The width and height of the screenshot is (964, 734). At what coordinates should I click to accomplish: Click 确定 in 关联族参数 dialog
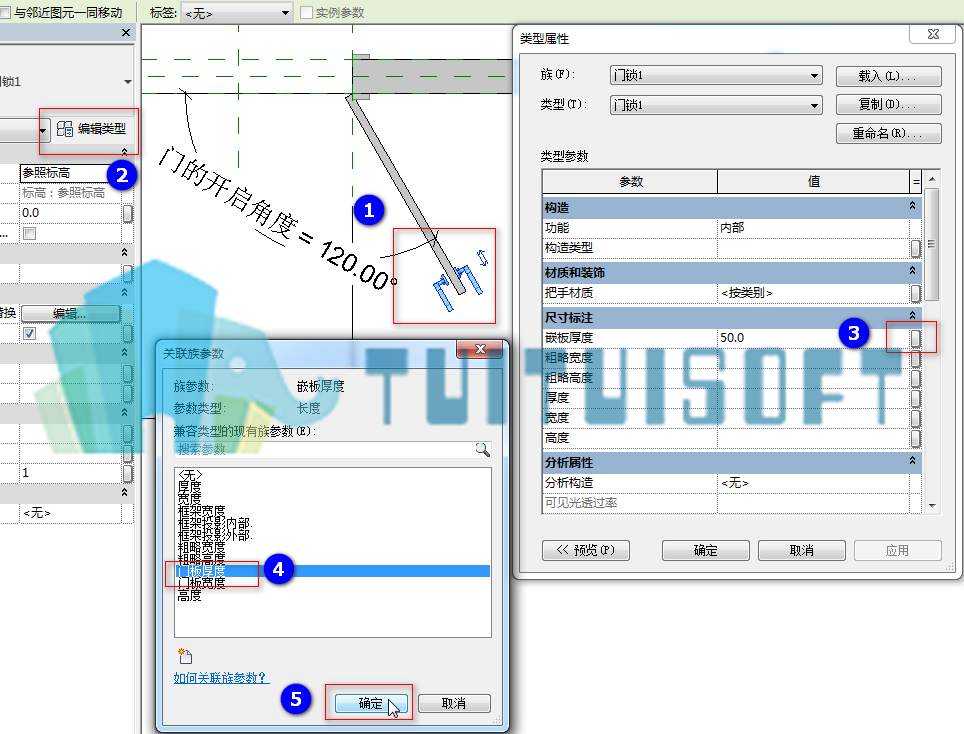click(x=371, y=703)
